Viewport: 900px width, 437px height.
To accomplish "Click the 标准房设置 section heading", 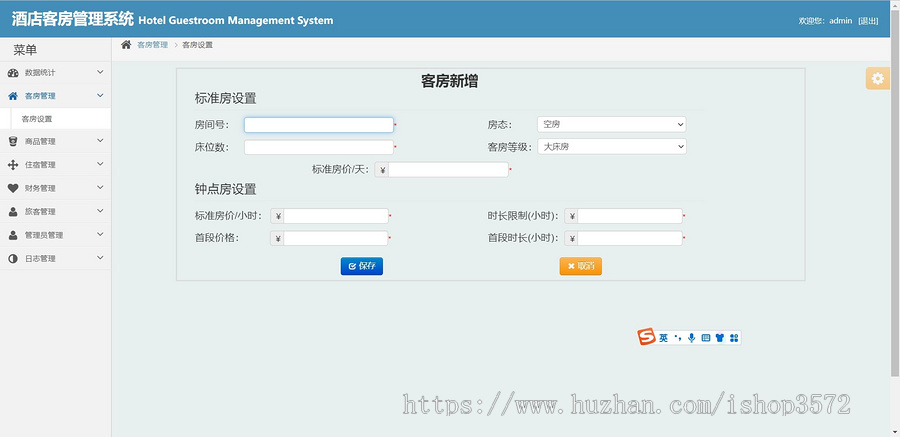I will pos(226,99).
